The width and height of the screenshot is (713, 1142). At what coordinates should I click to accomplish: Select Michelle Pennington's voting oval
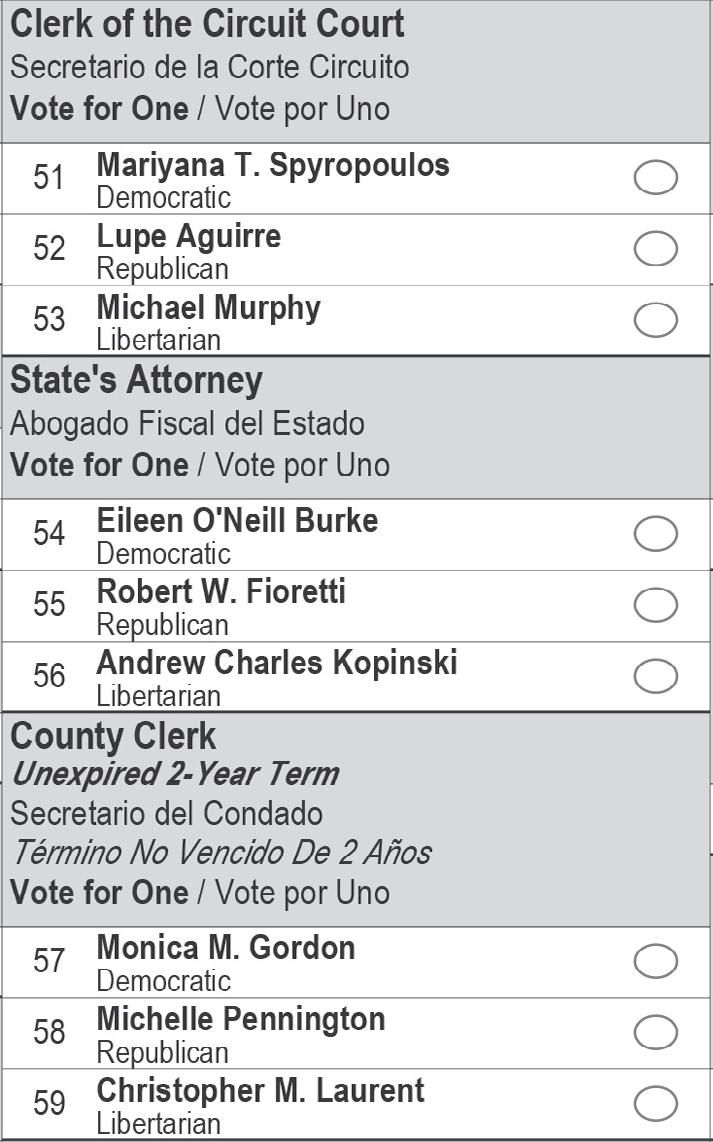655,1033
